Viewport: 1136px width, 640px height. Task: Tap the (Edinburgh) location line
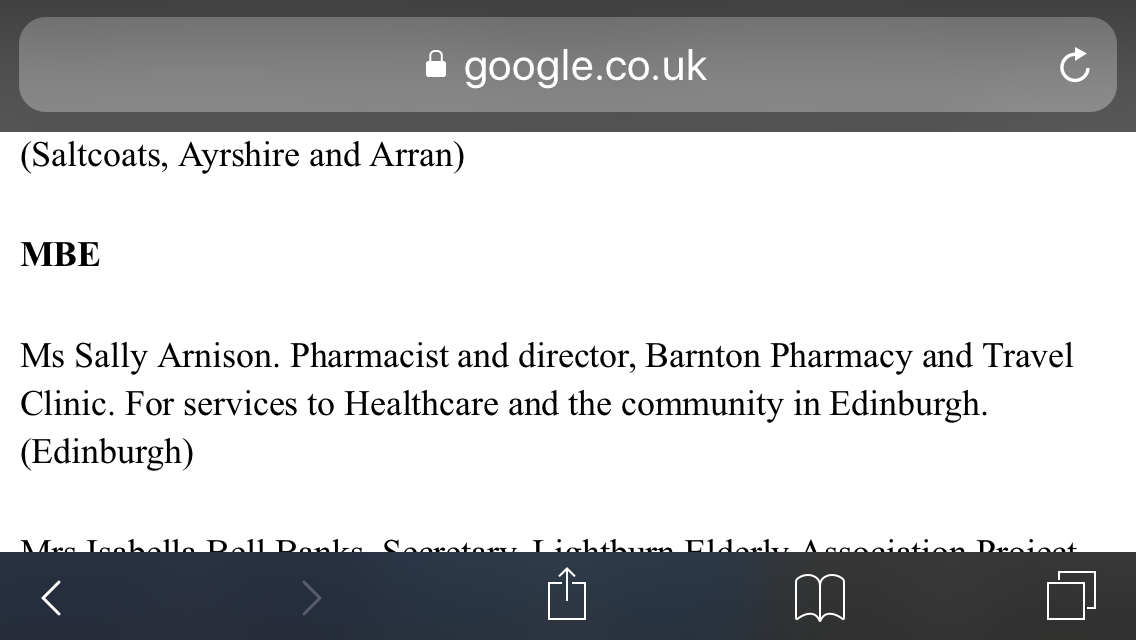coord(107,452)
